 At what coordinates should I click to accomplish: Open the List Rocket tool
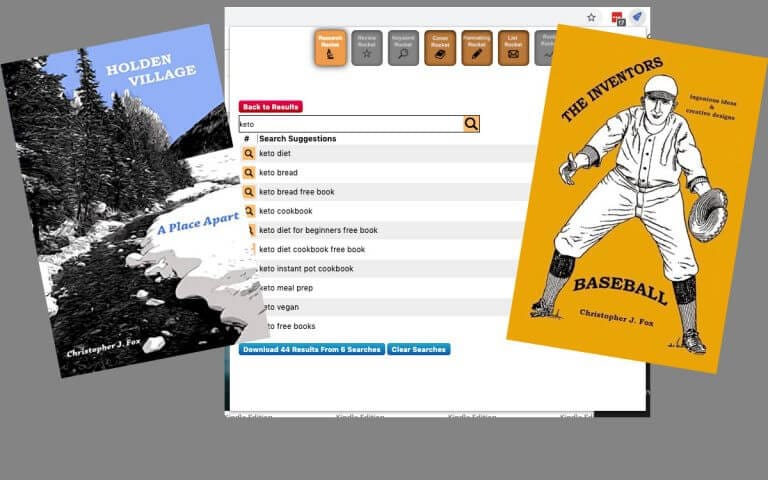[x=513, y=48]
